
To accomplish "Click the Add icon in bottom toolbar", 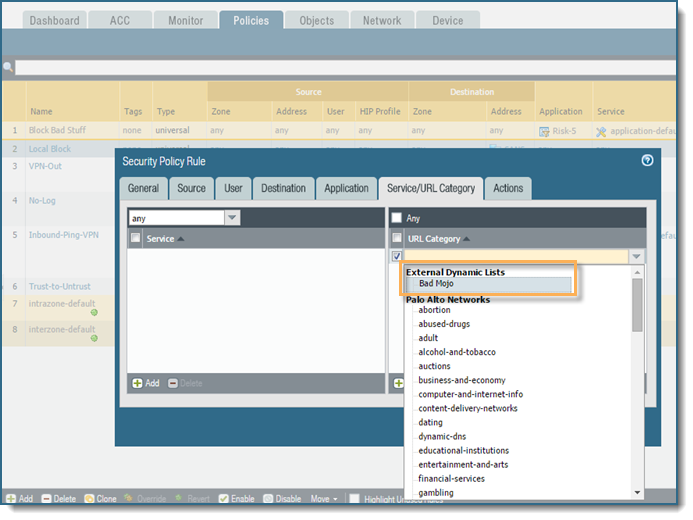I will 11,498.
